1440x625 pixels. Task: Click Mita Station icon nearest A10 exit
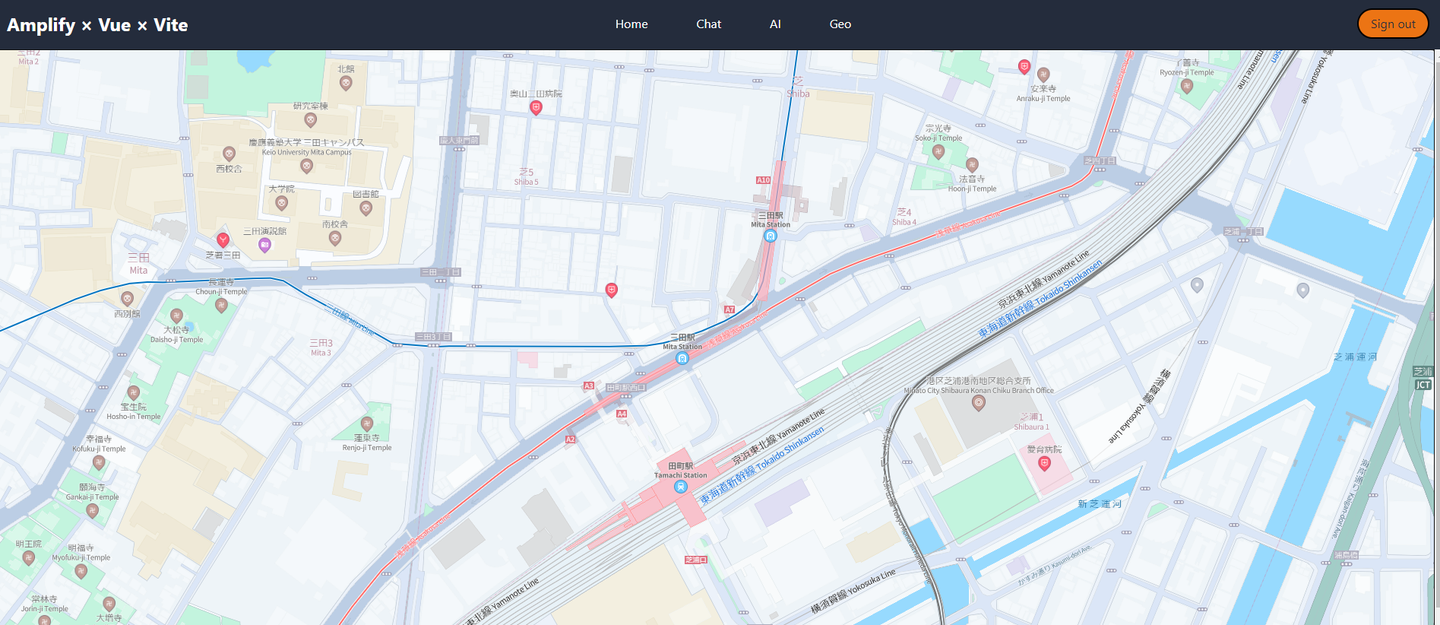point(770,236)
